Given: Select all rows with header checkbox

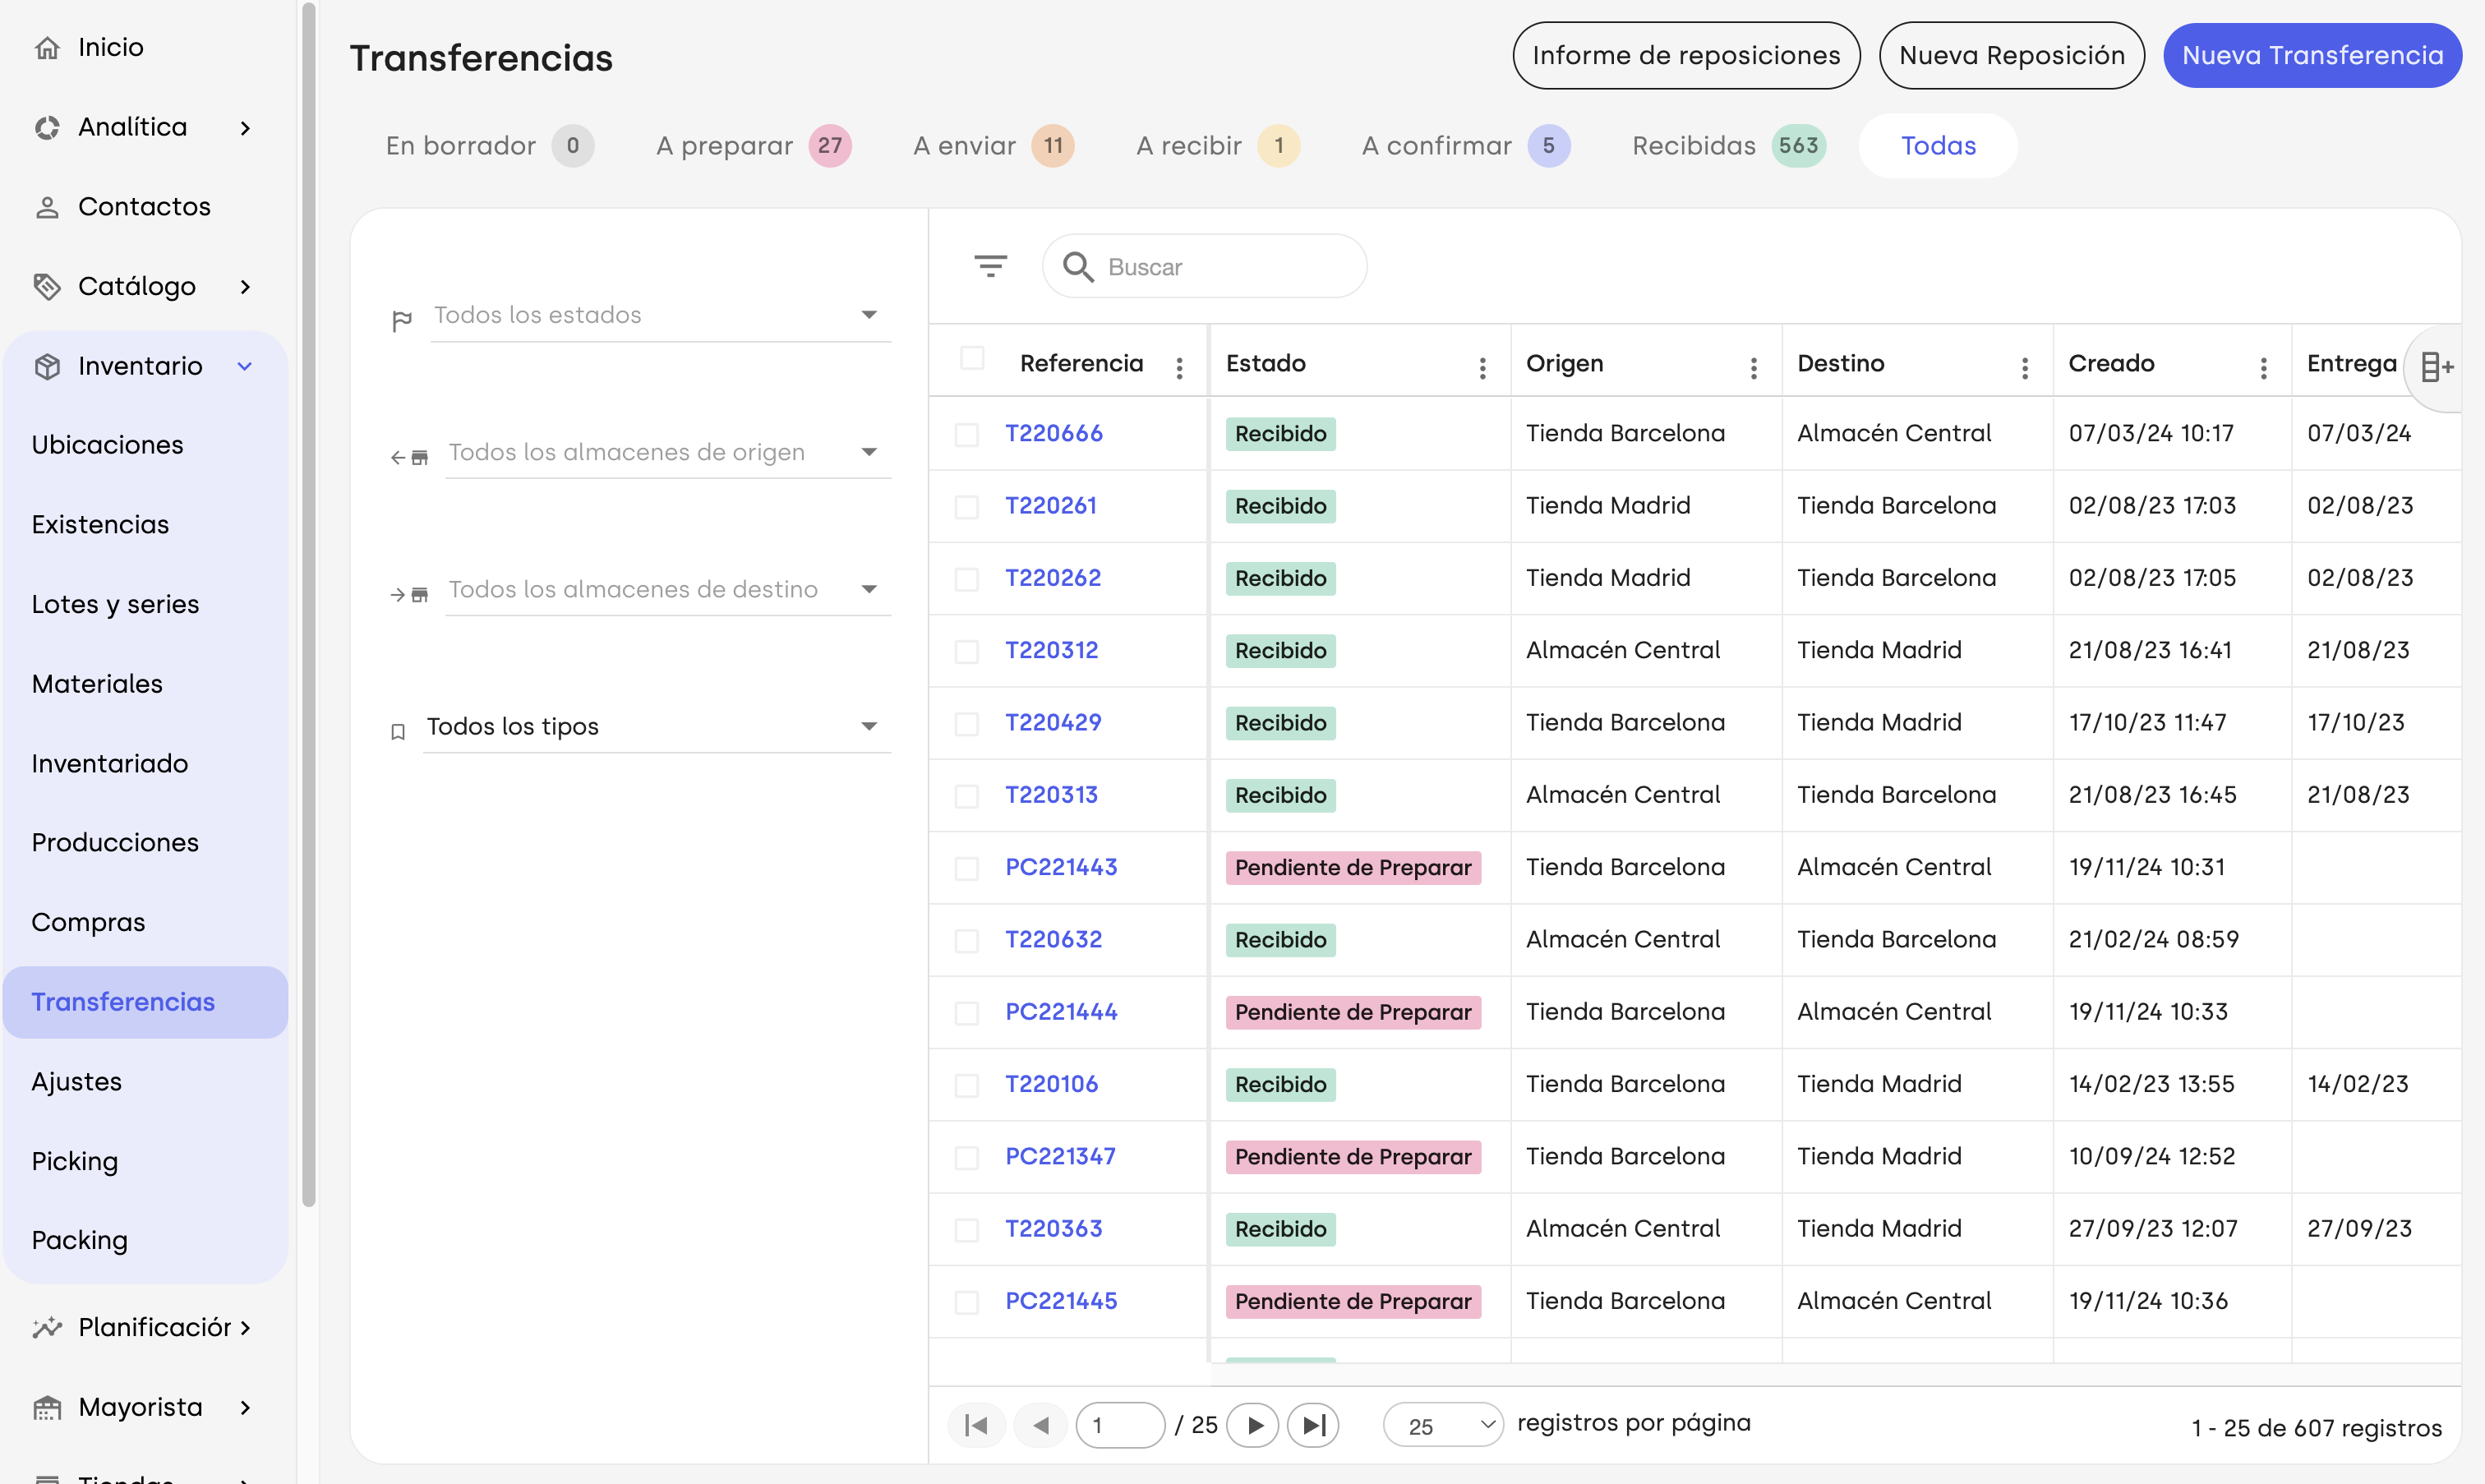Looking at the screenshot, I should tap(972, 357).
